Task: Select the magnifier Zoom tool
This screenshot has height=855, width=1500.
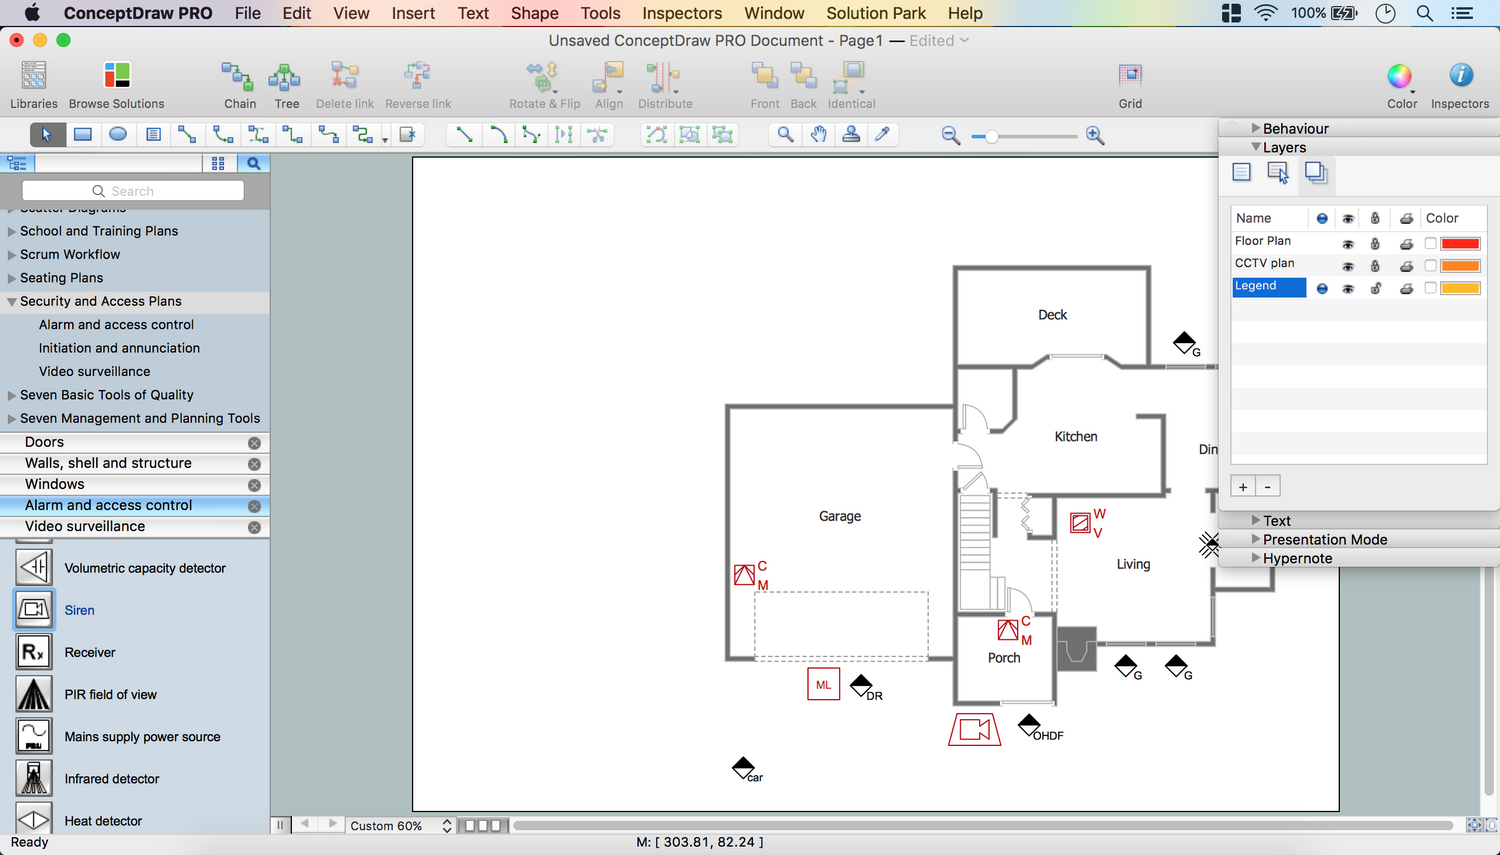Action: tap(786, 135)
